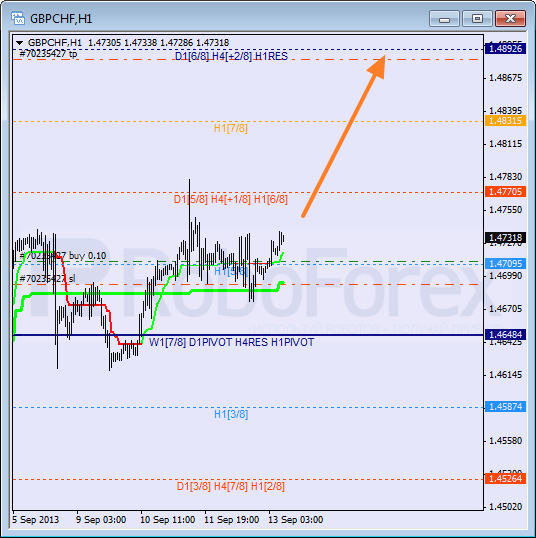Expand the chart's triangle dropdown beside GBPCHF,H1
The height and width of the screenshot is (538, 536).
20,43
